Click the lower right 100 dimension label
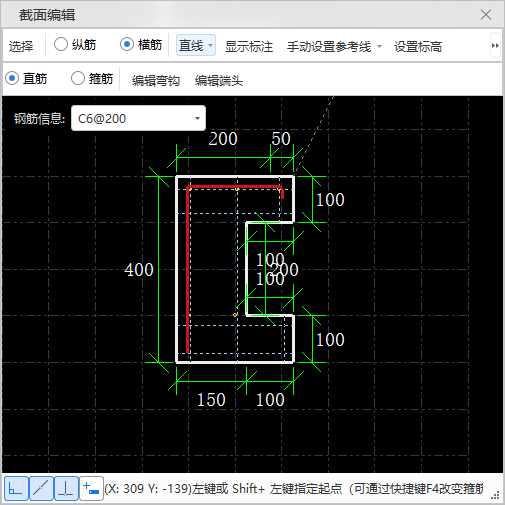The width and height of the screenshot is (505, 505). (330, 340)
